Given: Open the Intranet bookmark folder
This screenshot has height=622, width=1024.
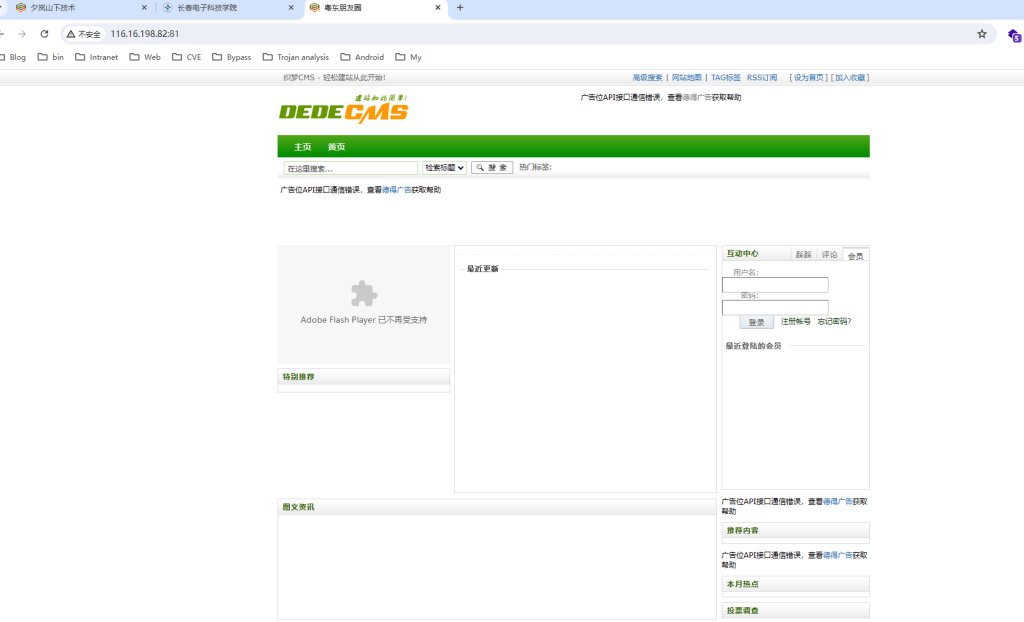Looking at the screenshot, I should 96,57.
